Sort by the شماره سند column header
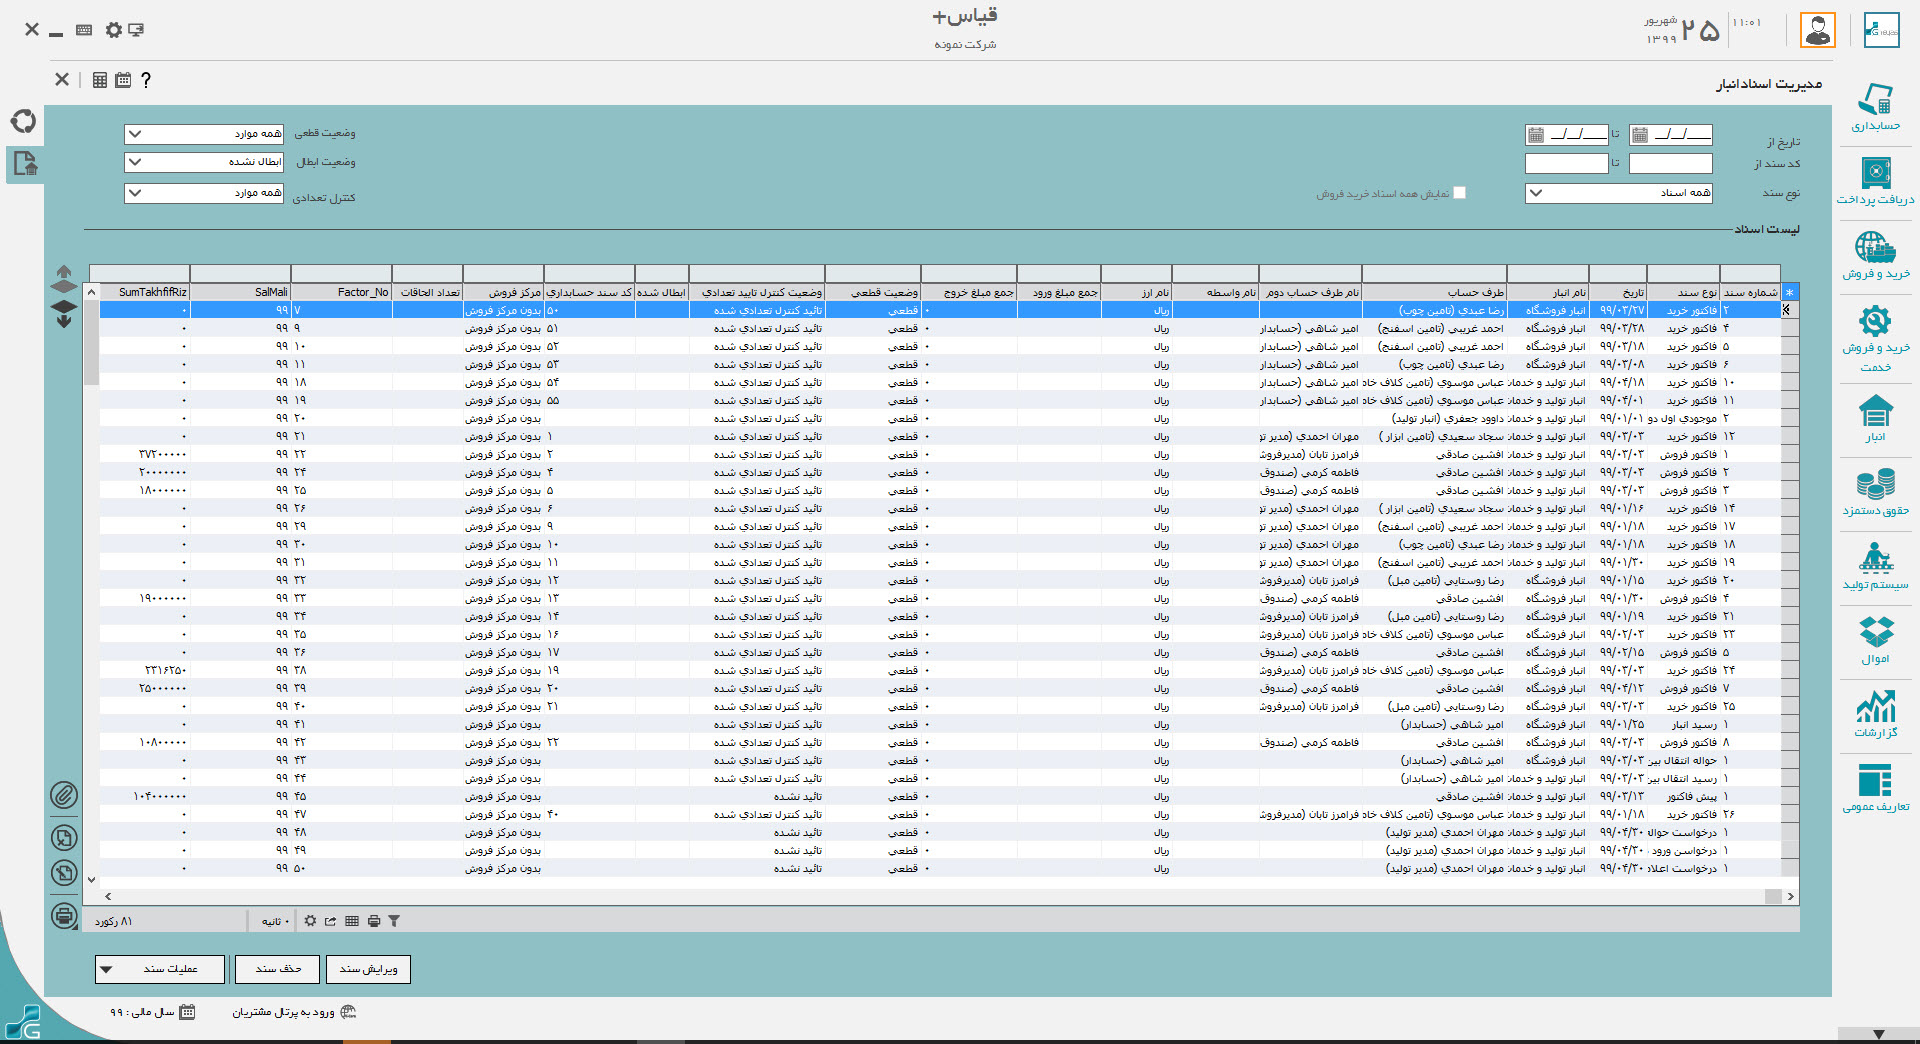 pos(1750,292)
